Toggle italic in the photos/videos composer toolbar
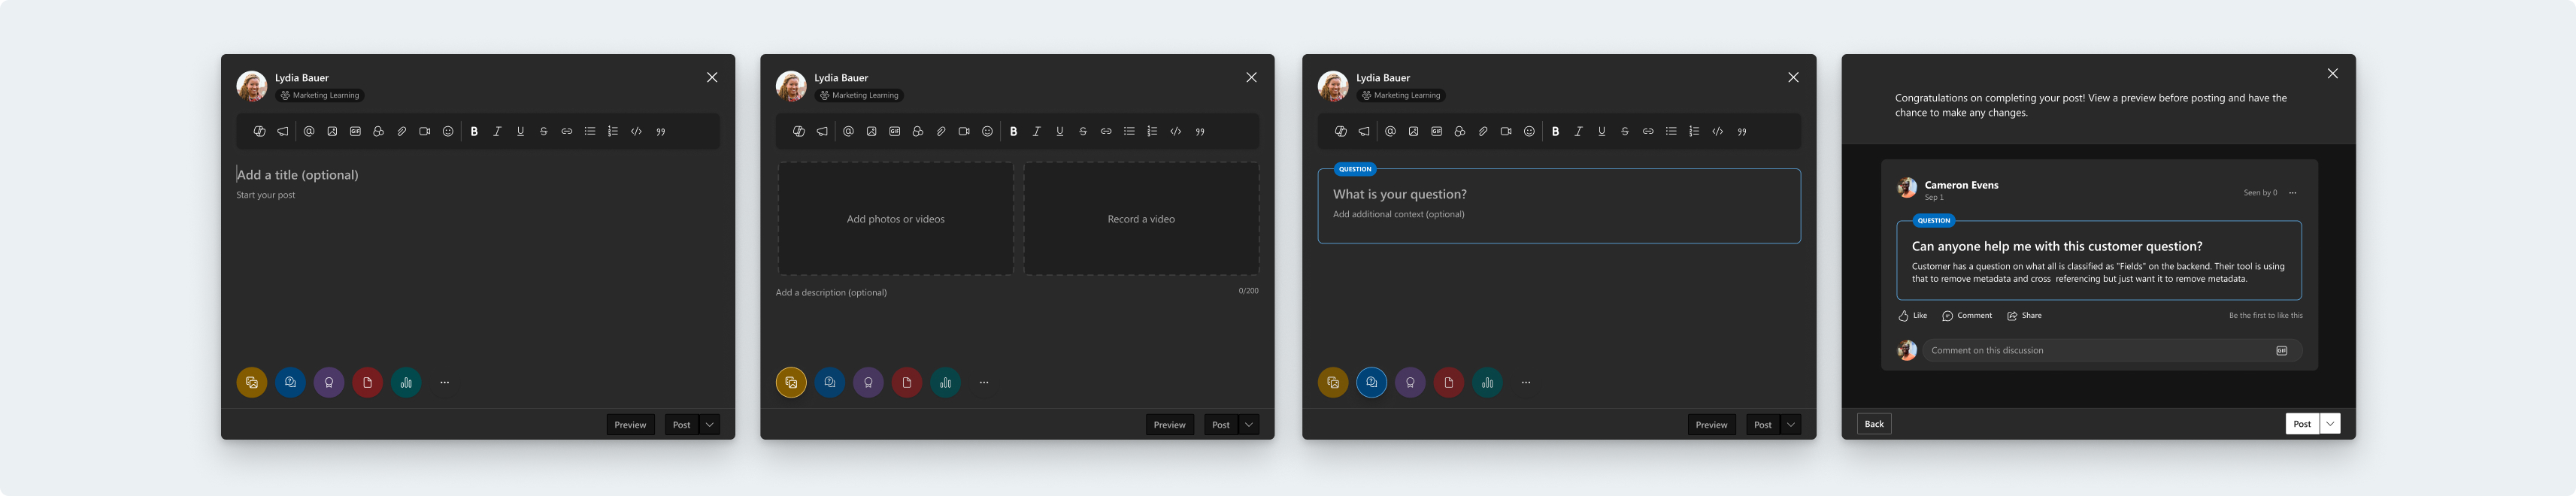This screenshot has height=496, width=2576. click(x=1036, y=131)
